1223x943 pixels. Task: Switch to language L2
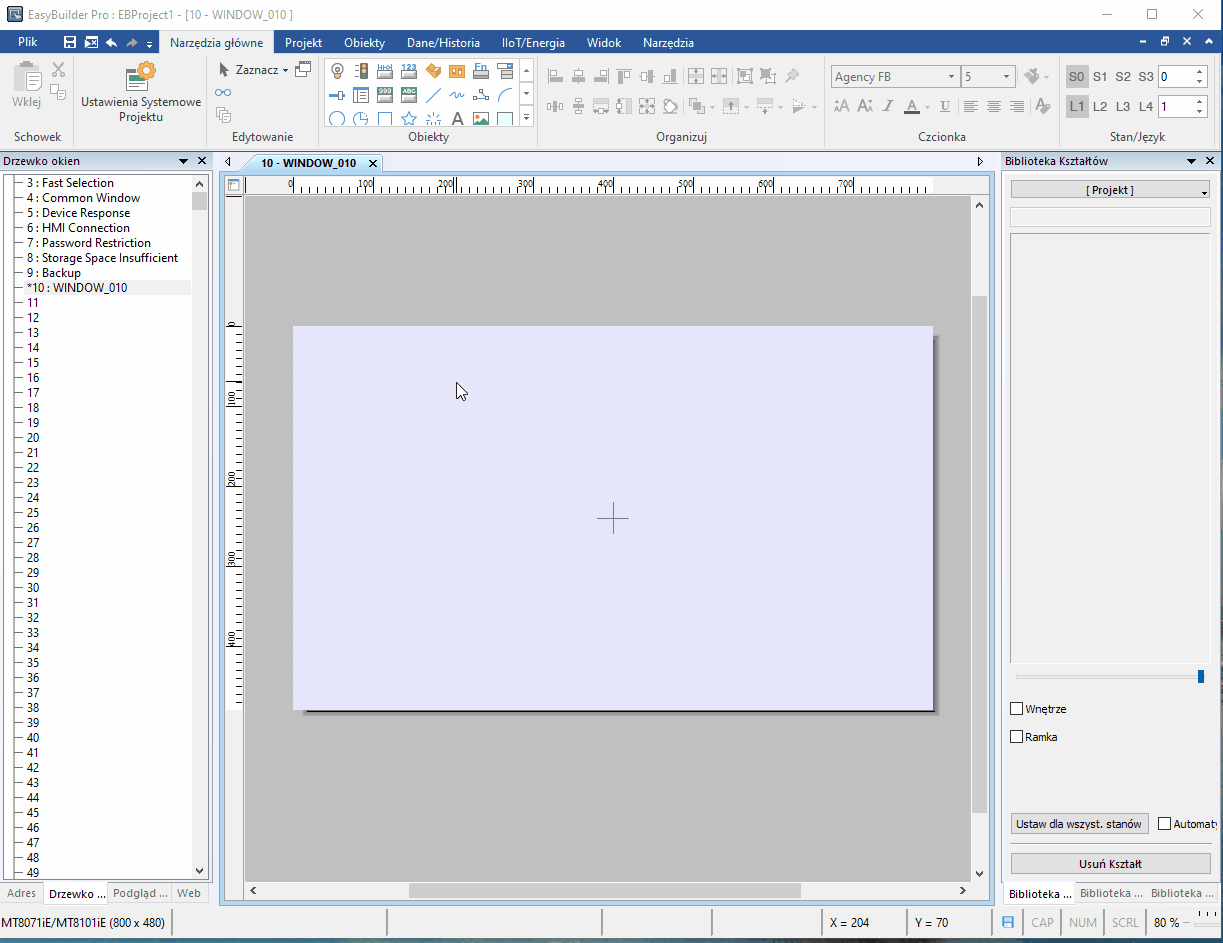1100,106
